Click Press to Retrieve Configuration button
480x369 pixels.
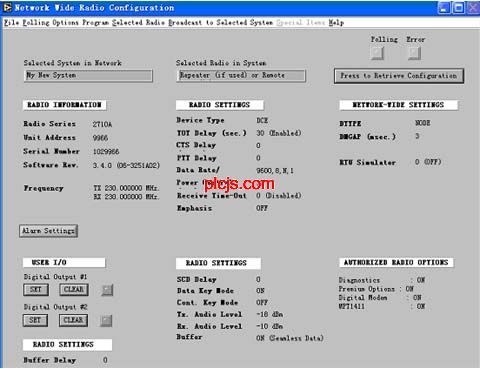point(399,76)
